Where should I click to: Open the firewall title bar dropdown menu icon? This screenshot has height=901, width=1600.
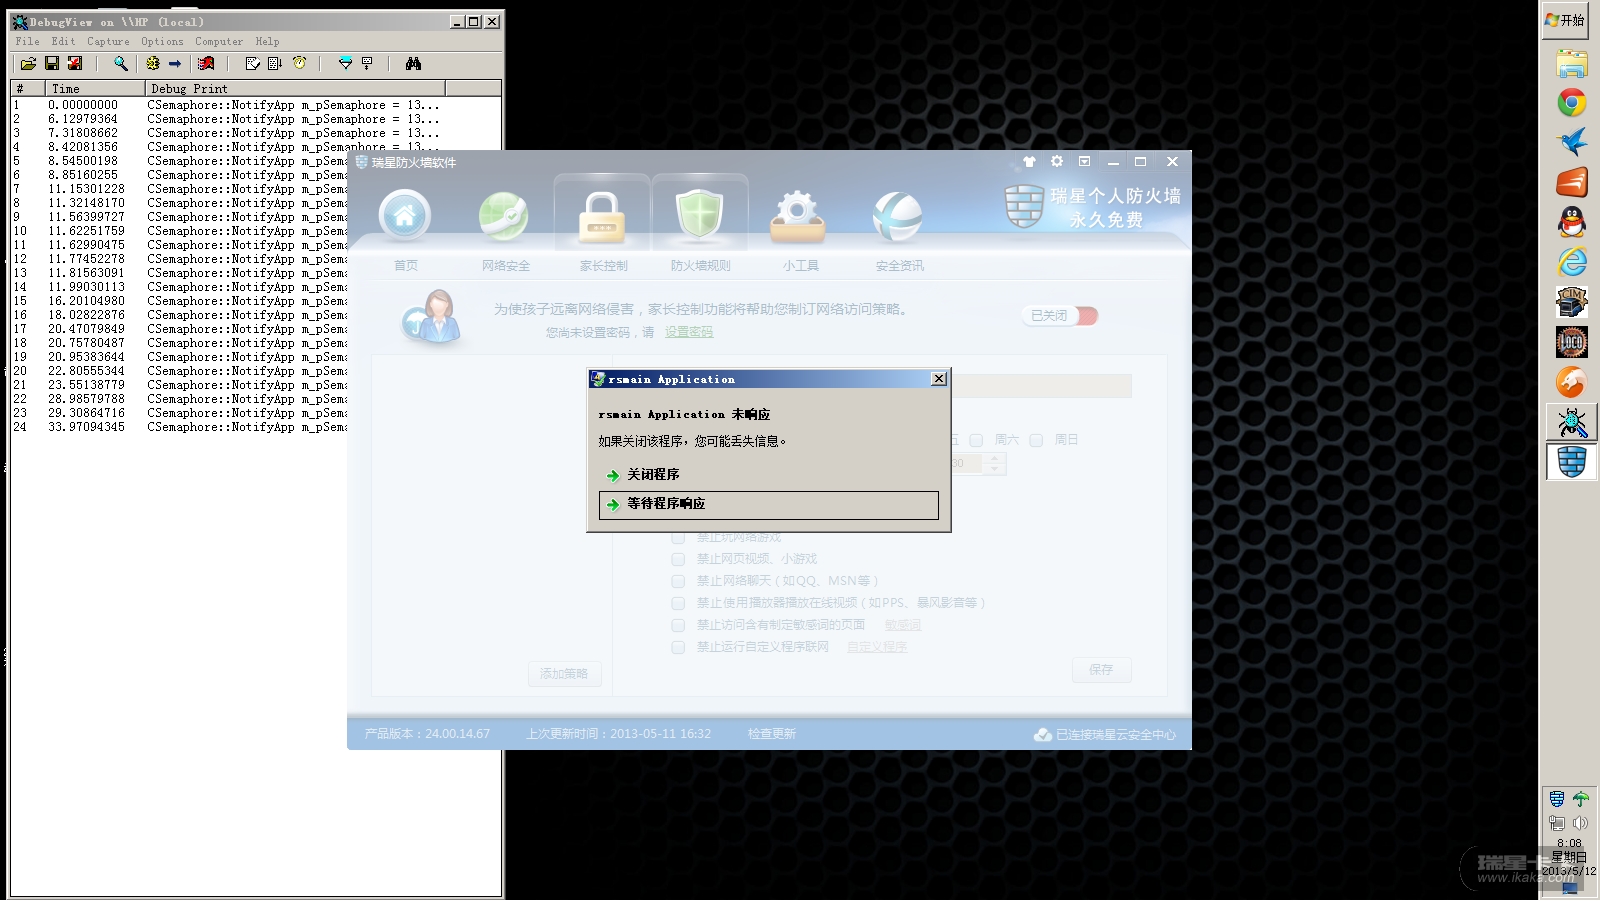coord(1085,161)
